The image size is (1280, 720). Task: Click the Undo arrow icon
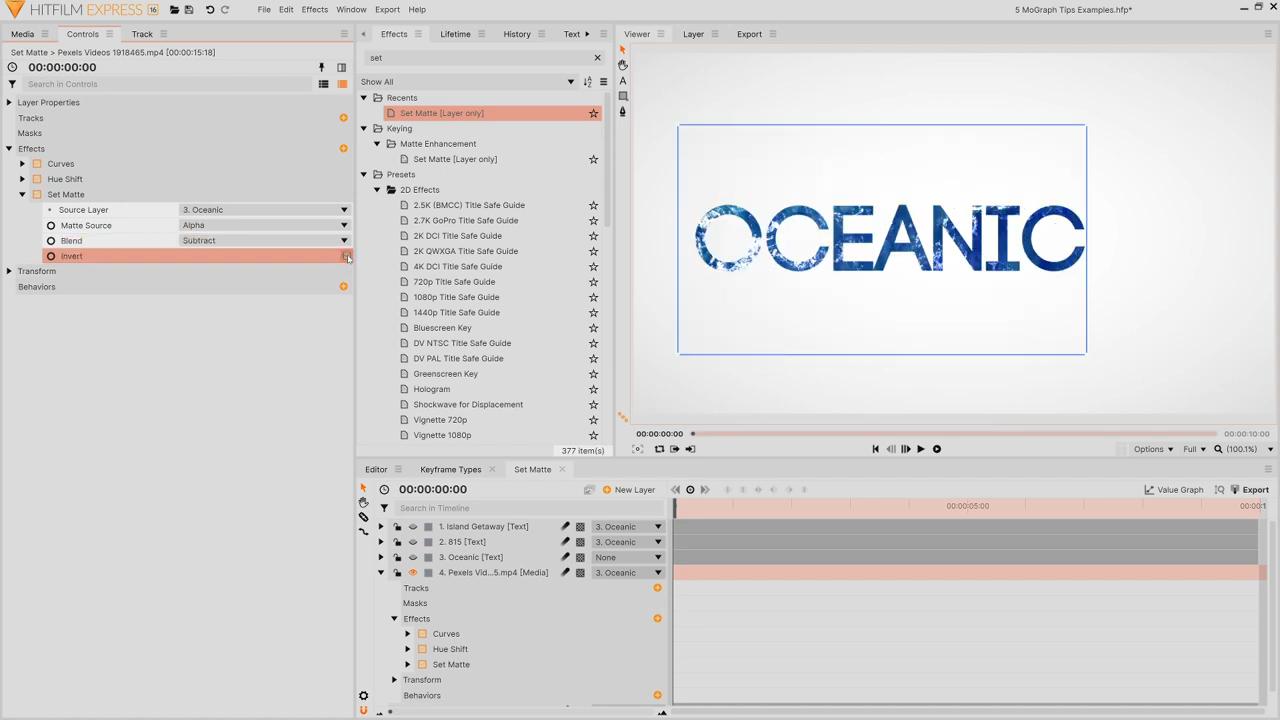[210, 10]
